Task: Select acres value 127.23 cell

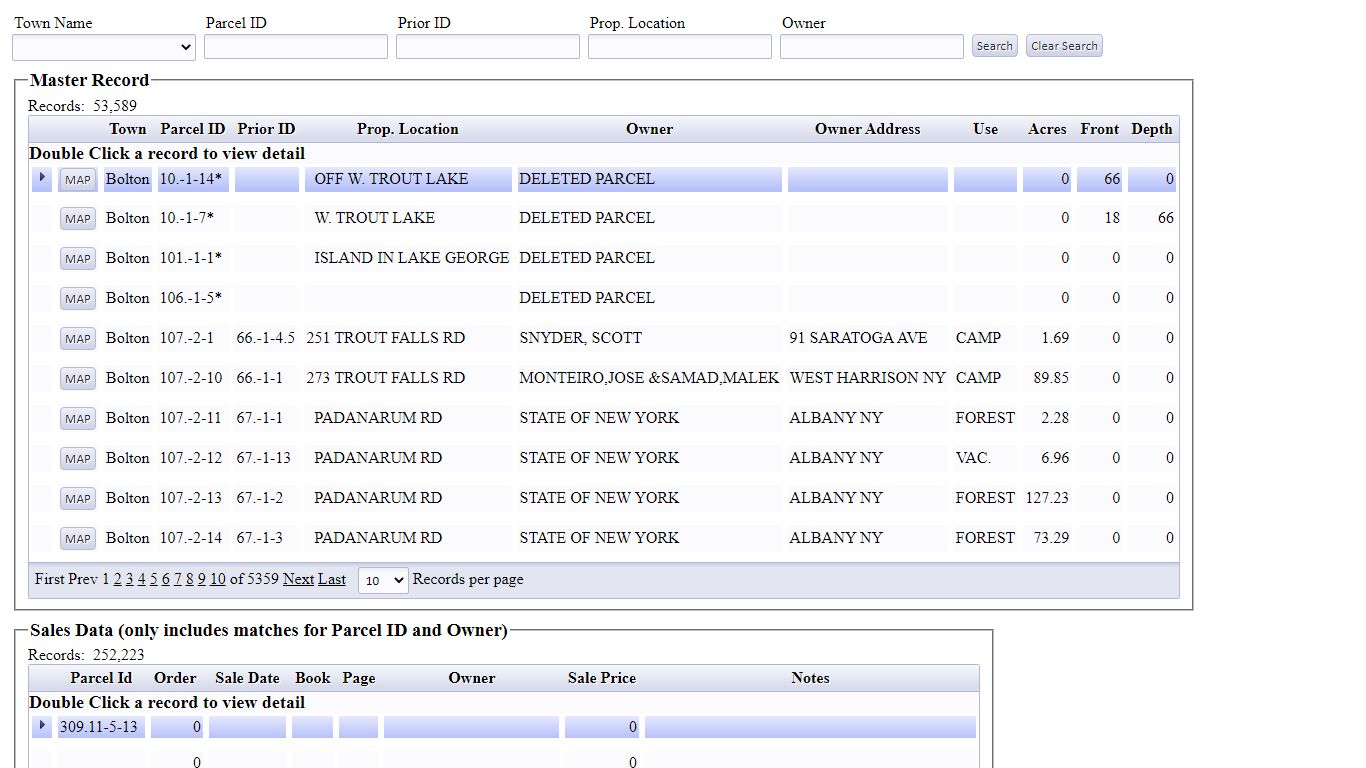Action: [1047, 498]
